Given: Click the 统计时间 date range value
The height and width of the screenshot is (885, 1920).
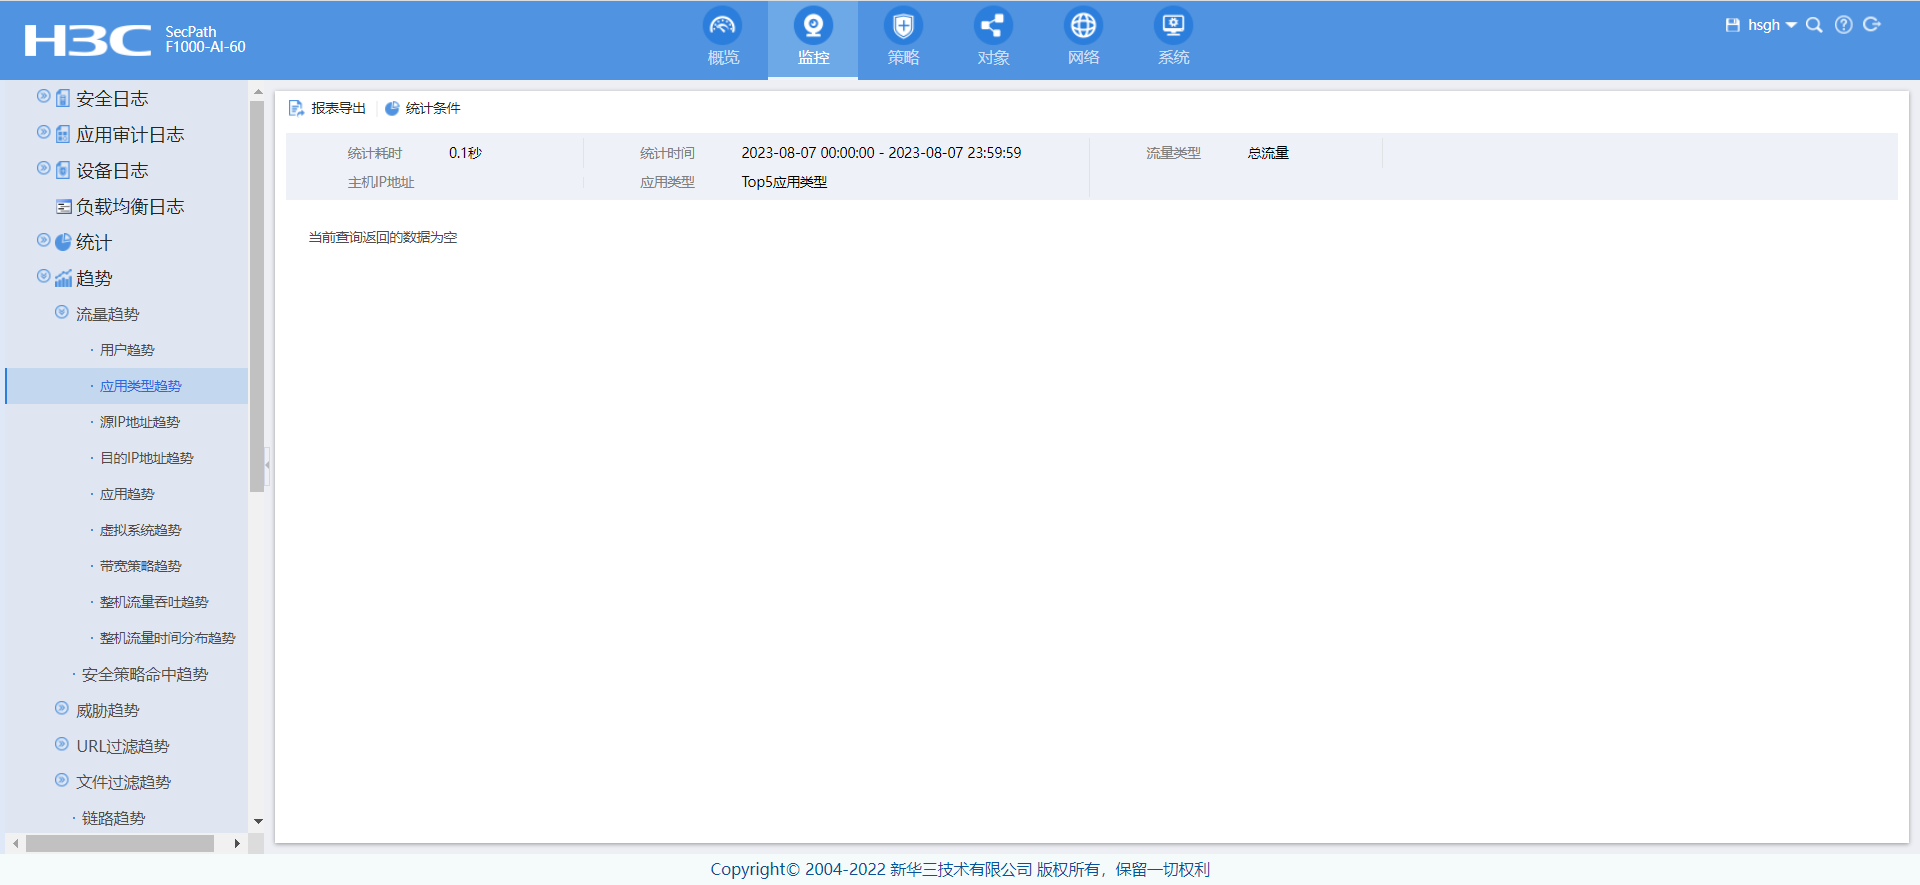Looking at the screenshot, I should pos(881,153).
